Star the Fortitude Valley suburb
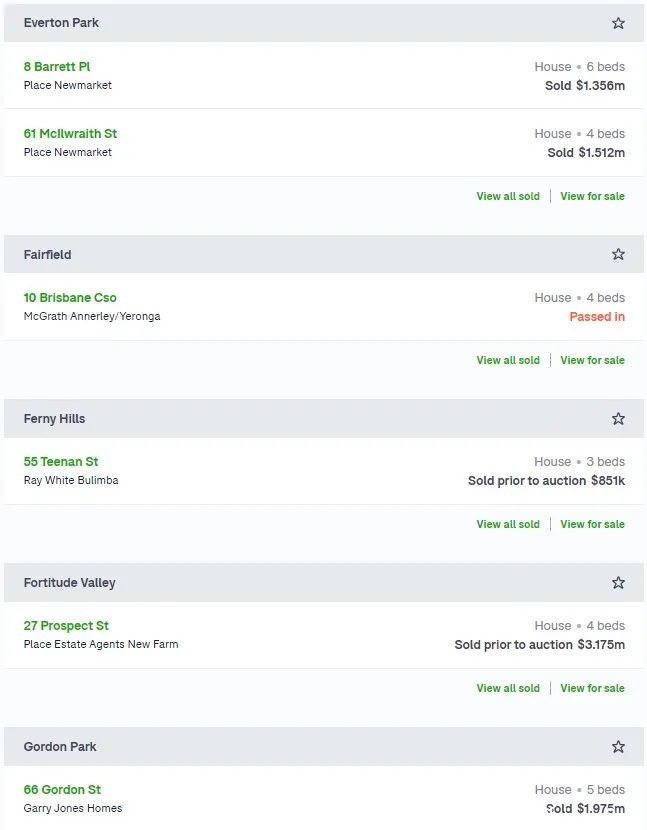 (618, 583)
